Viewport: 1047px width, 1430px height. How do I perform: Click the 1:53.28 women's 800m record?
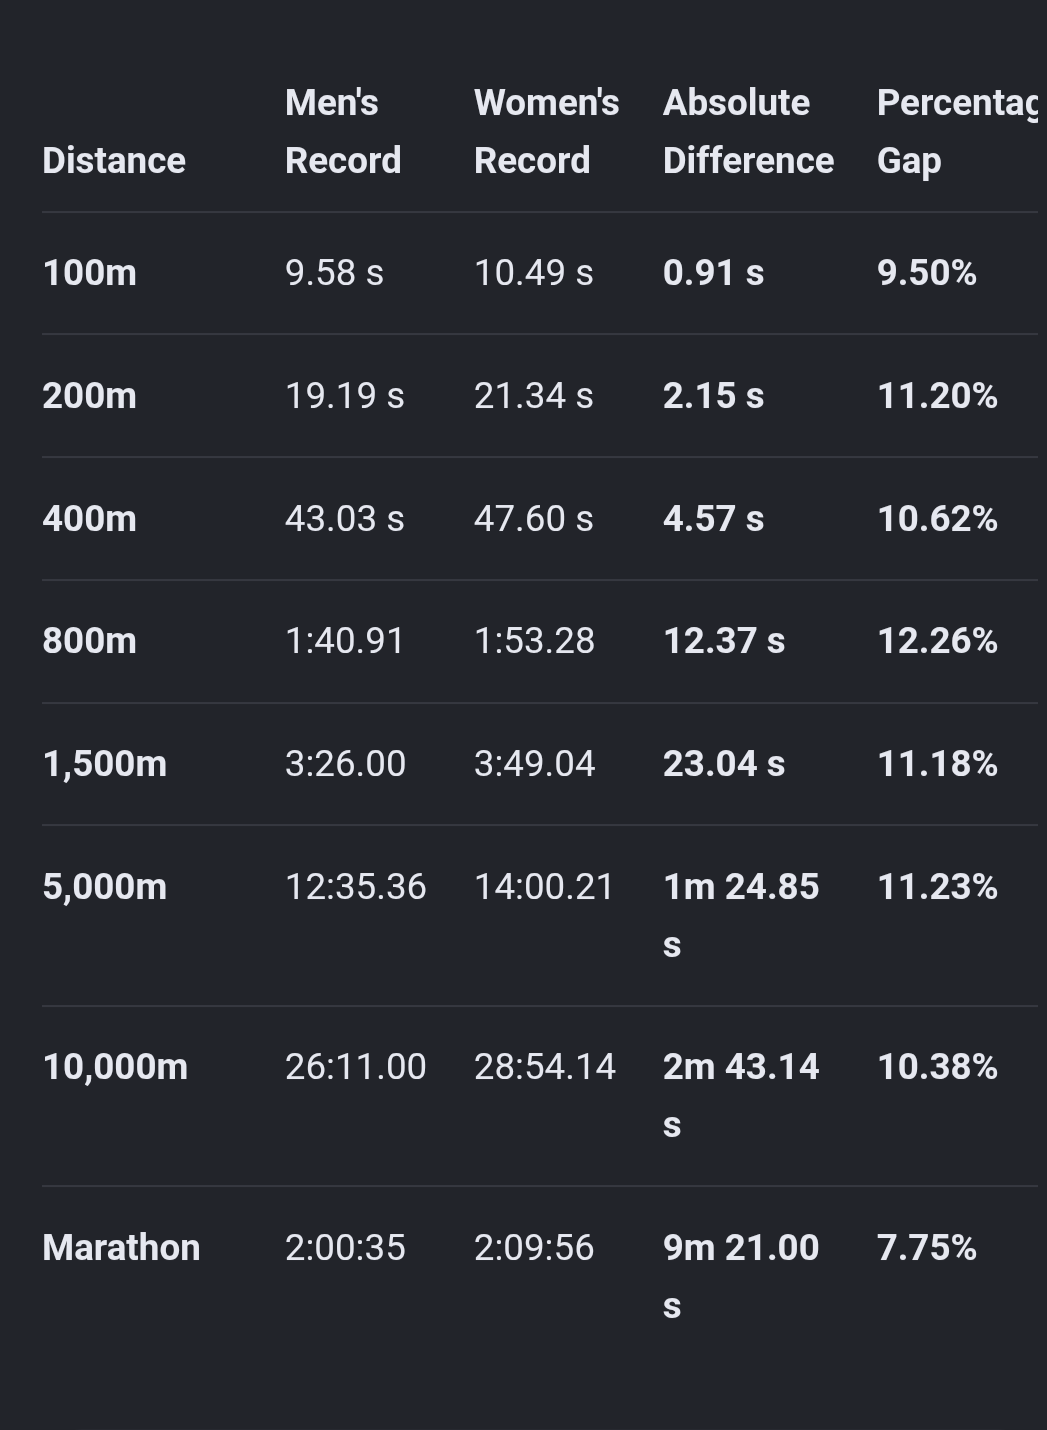[534, 640]
